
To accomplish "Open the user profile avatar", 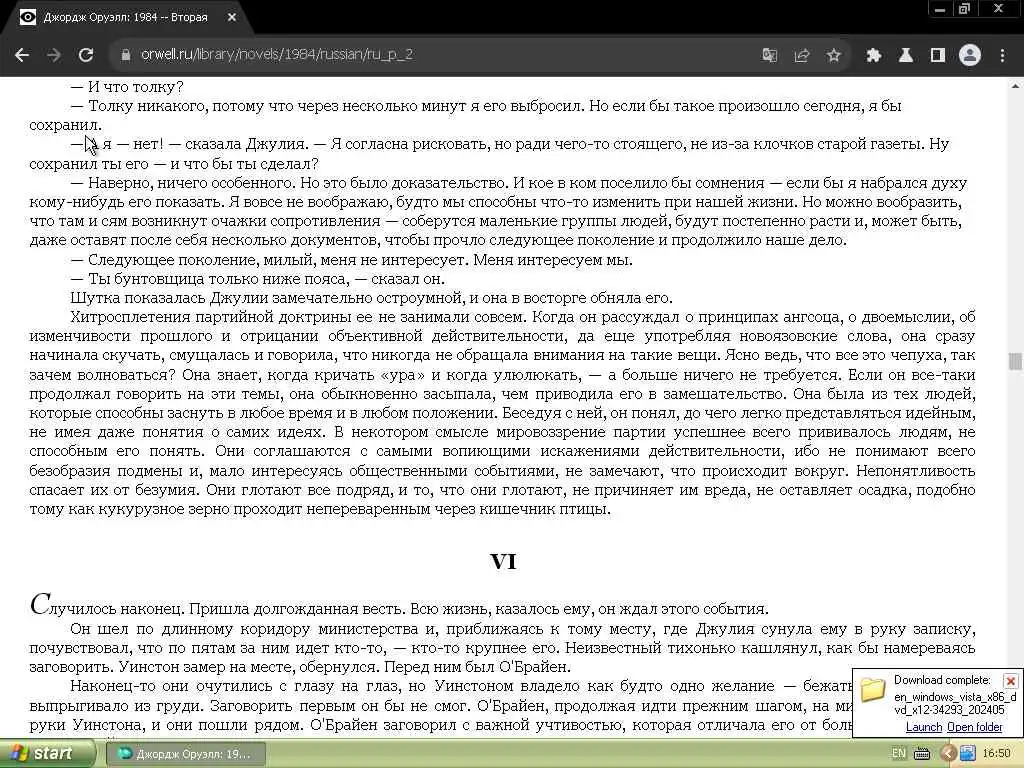I will 970,56.
